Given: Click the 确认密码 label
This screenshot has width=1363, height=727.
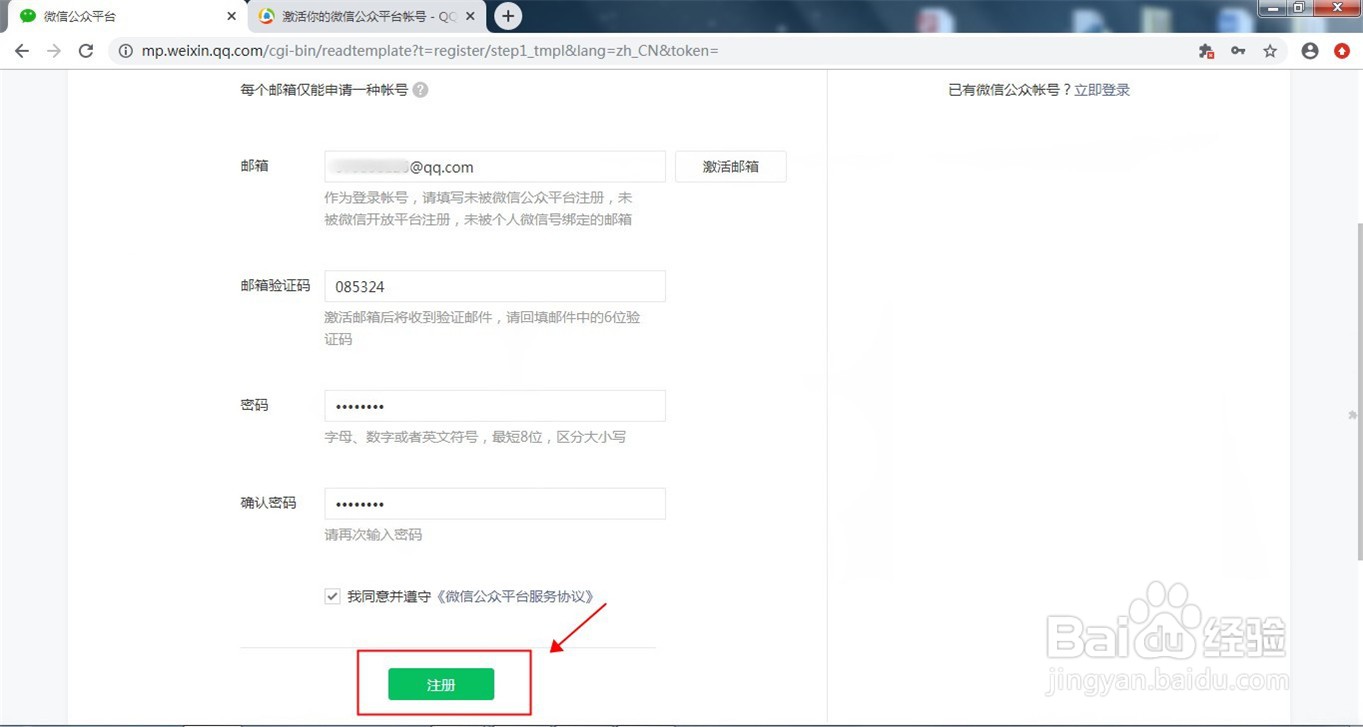Looking at the screenshot, I should [268, 503].
